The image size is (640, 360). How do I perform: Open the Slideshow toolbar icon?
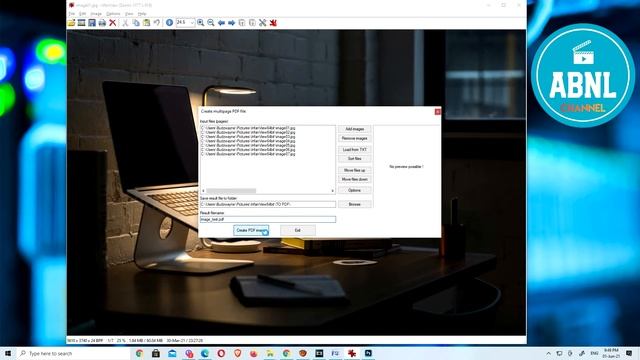[82, 23]
